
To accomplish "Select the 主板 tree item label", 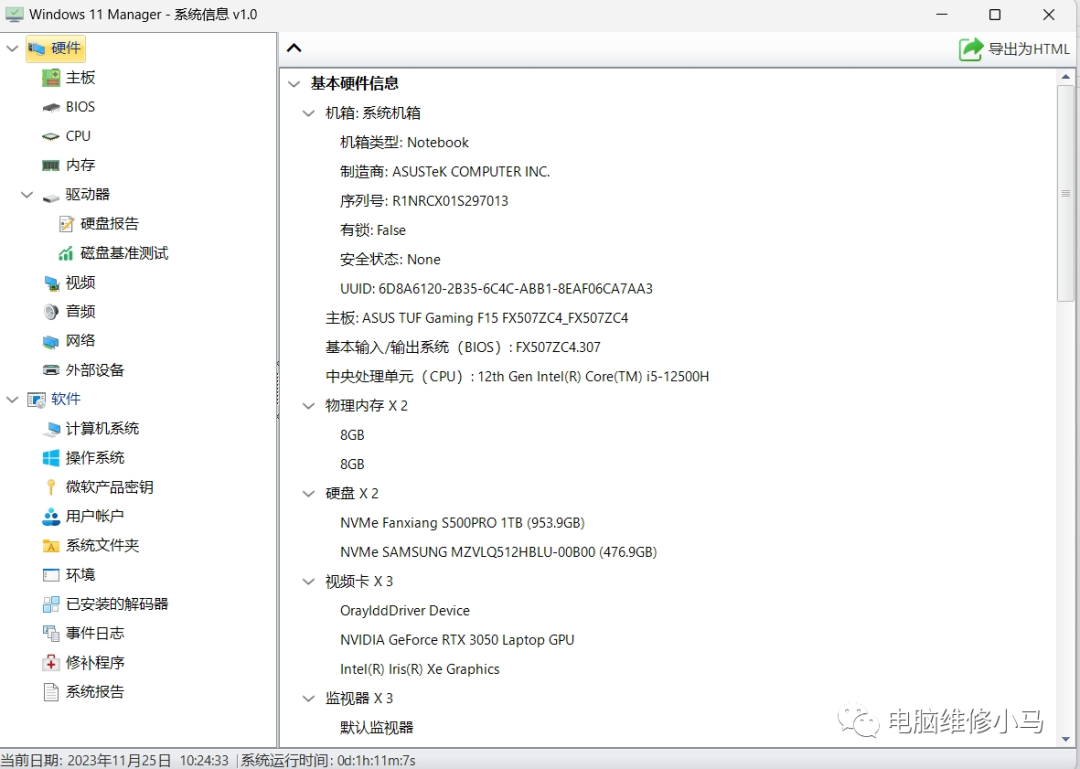I will click(x=81, y=78).
